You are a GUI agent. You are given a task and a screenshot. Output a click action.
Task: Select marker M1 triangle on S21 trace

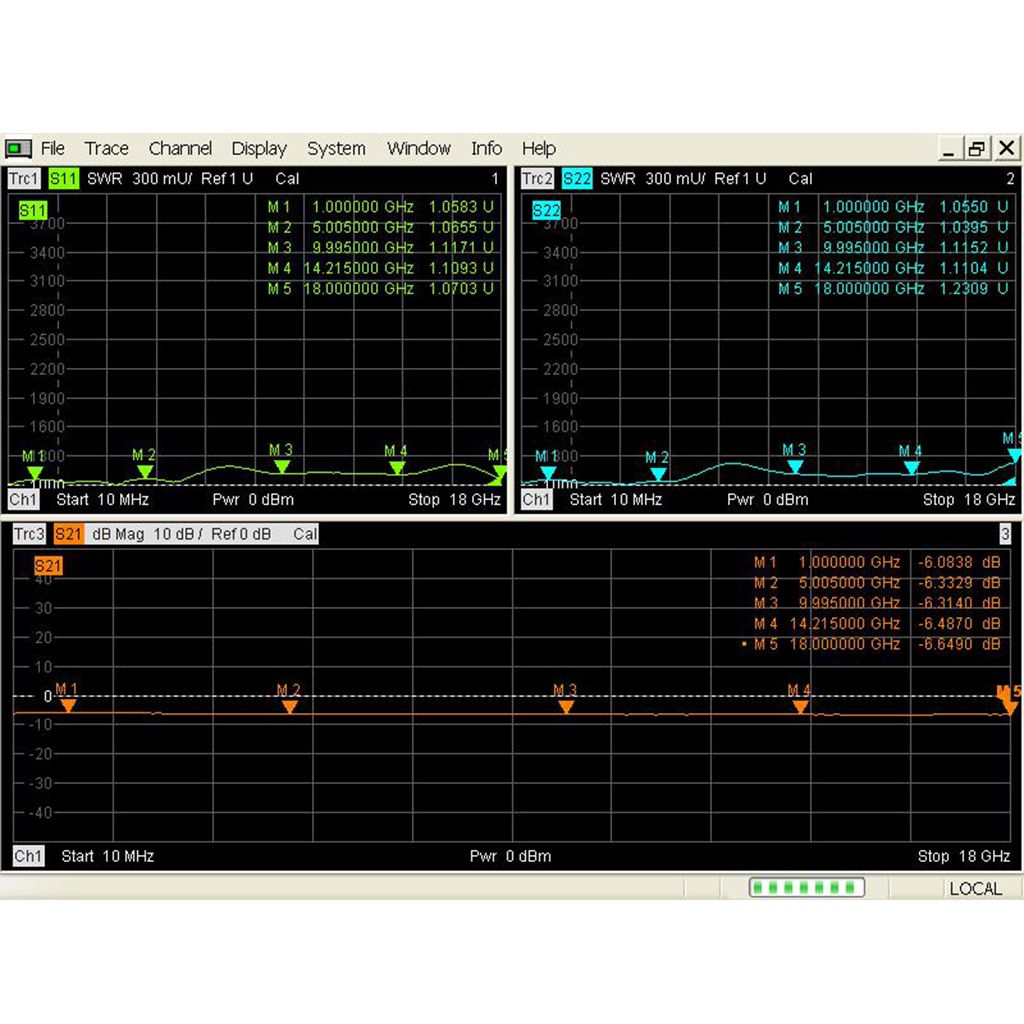68,705
